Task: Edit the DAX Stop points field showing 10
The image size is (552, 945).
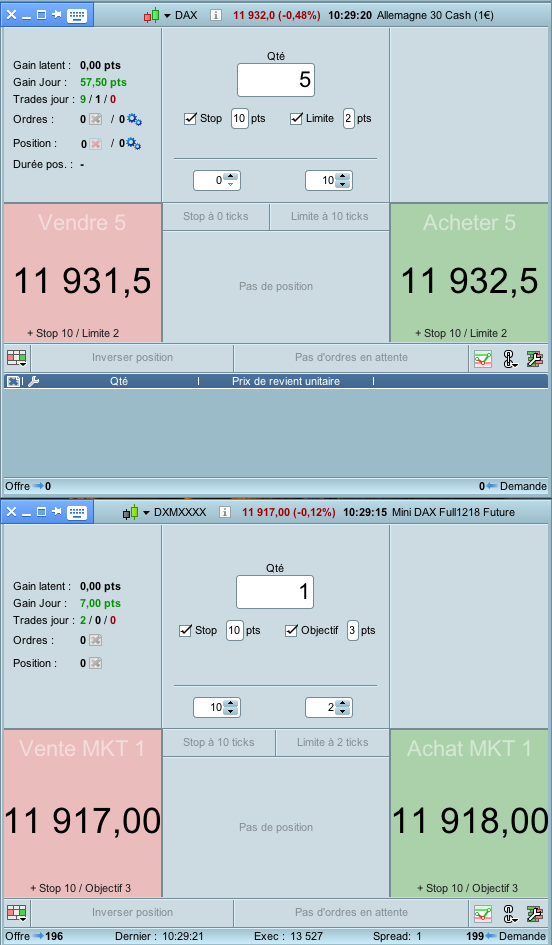Action: click(x=239, y=118)
